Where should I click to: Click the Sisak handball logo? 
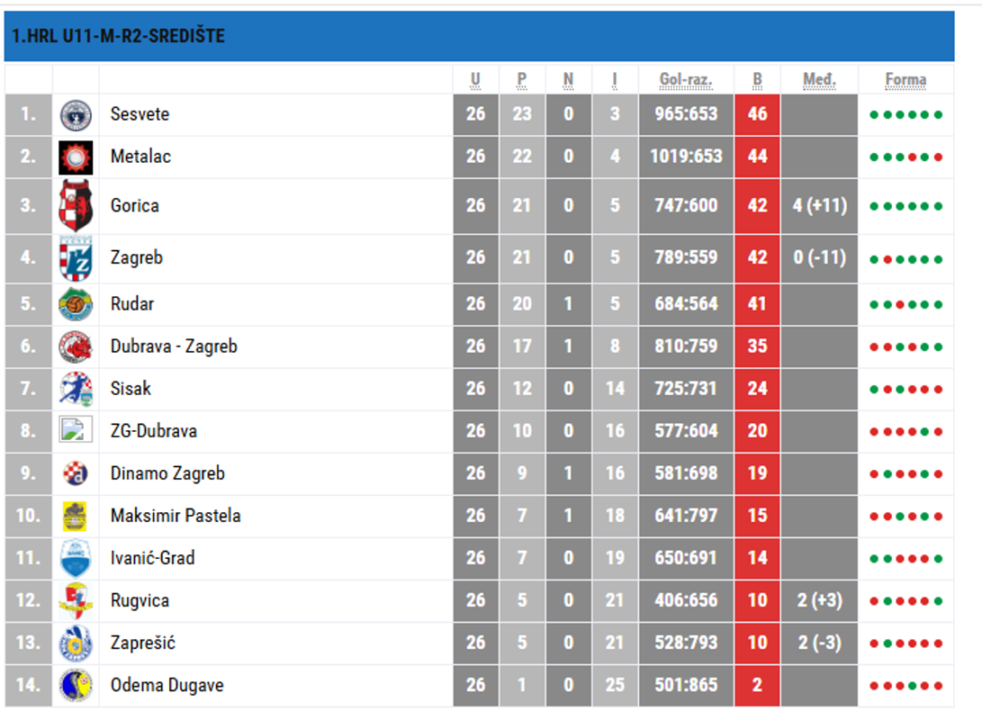point(76,389)
